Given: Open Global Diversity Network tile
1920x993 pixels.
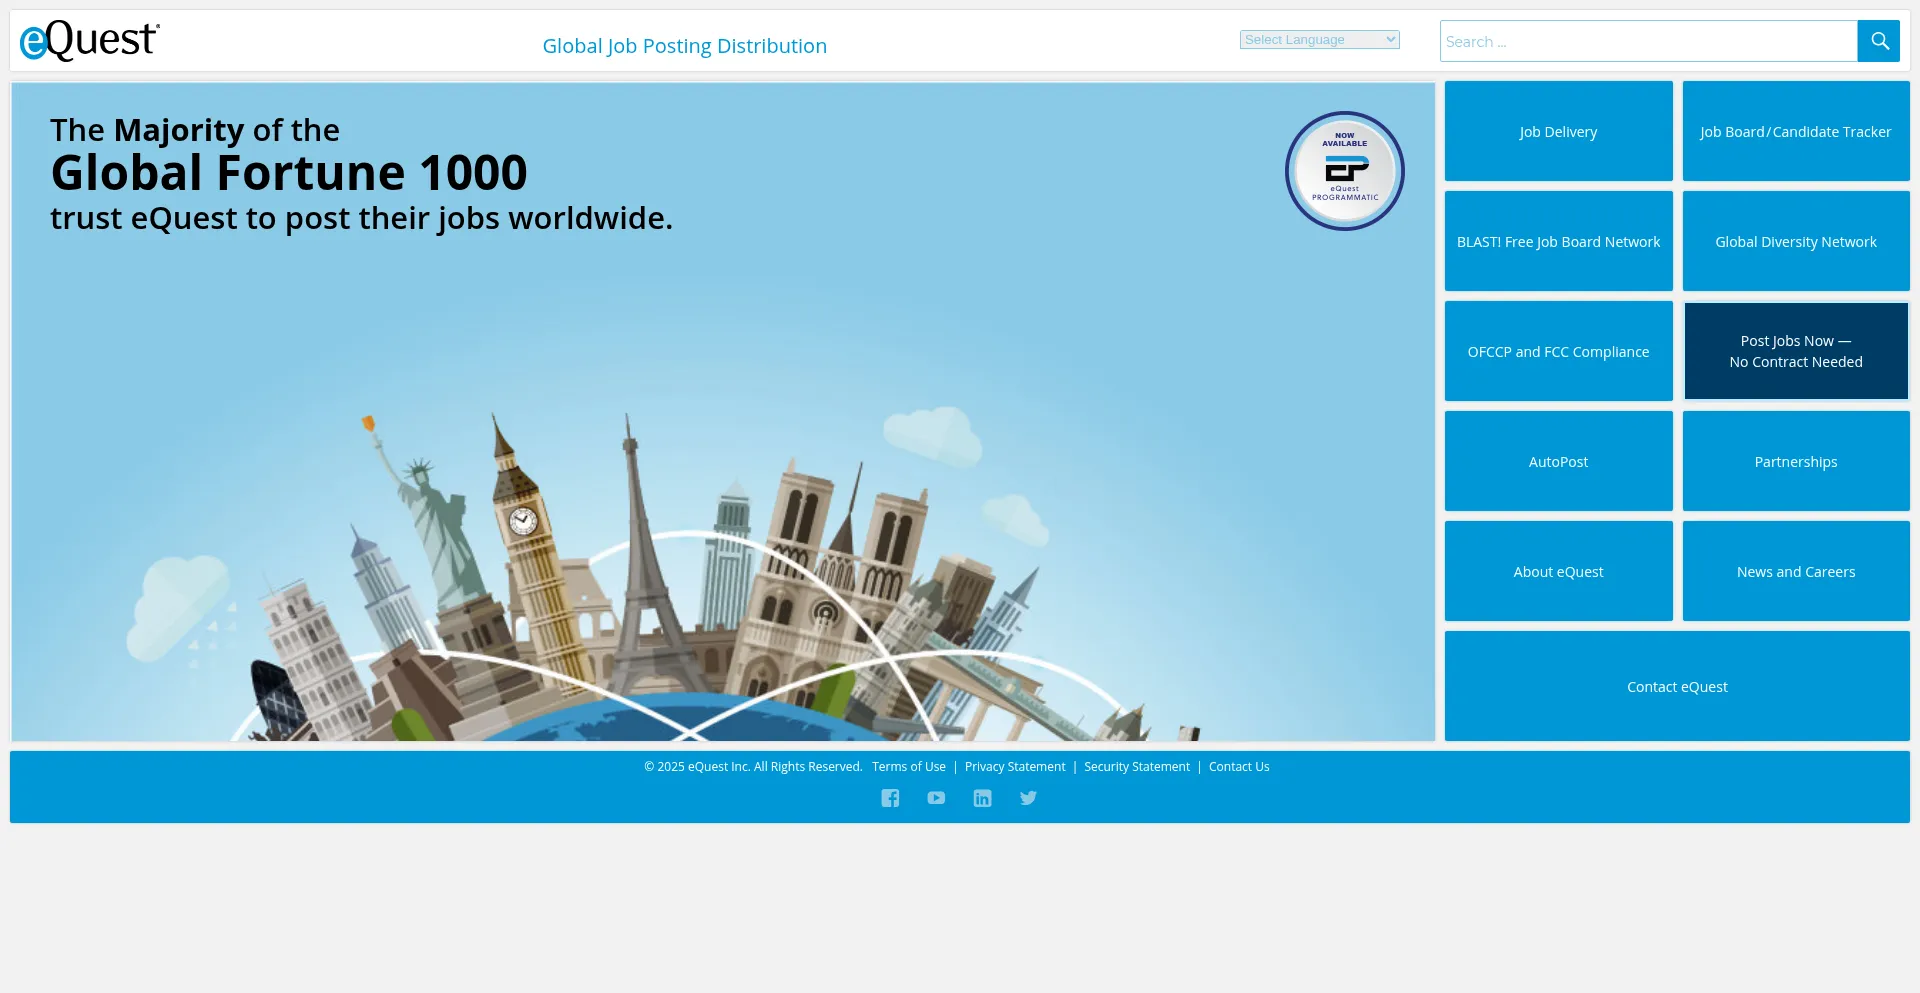Looking at the screenshot, I should pos(1796,241).
